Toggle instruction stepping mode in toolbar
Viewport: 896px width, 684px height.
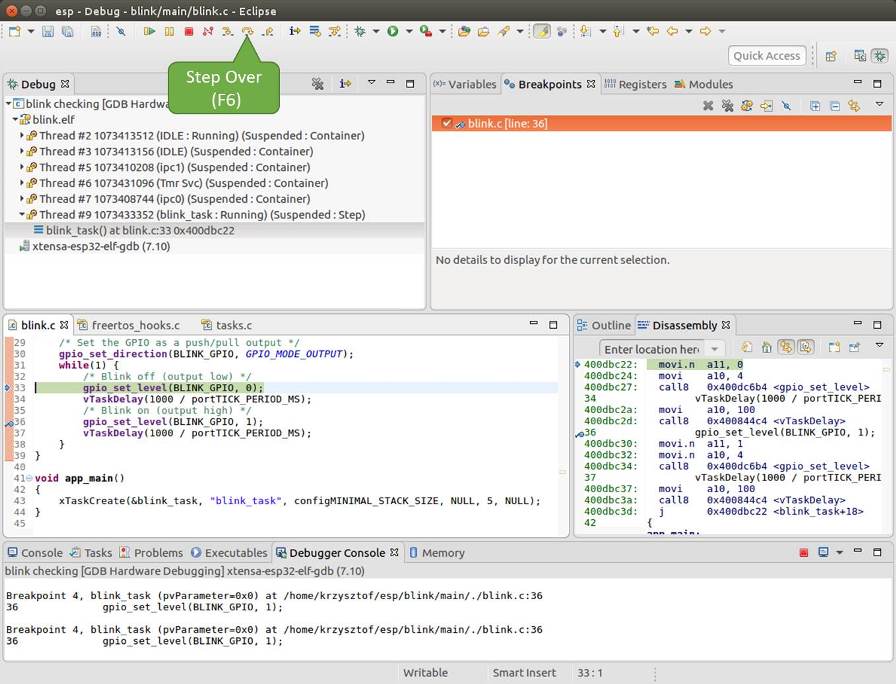[295, 32]
